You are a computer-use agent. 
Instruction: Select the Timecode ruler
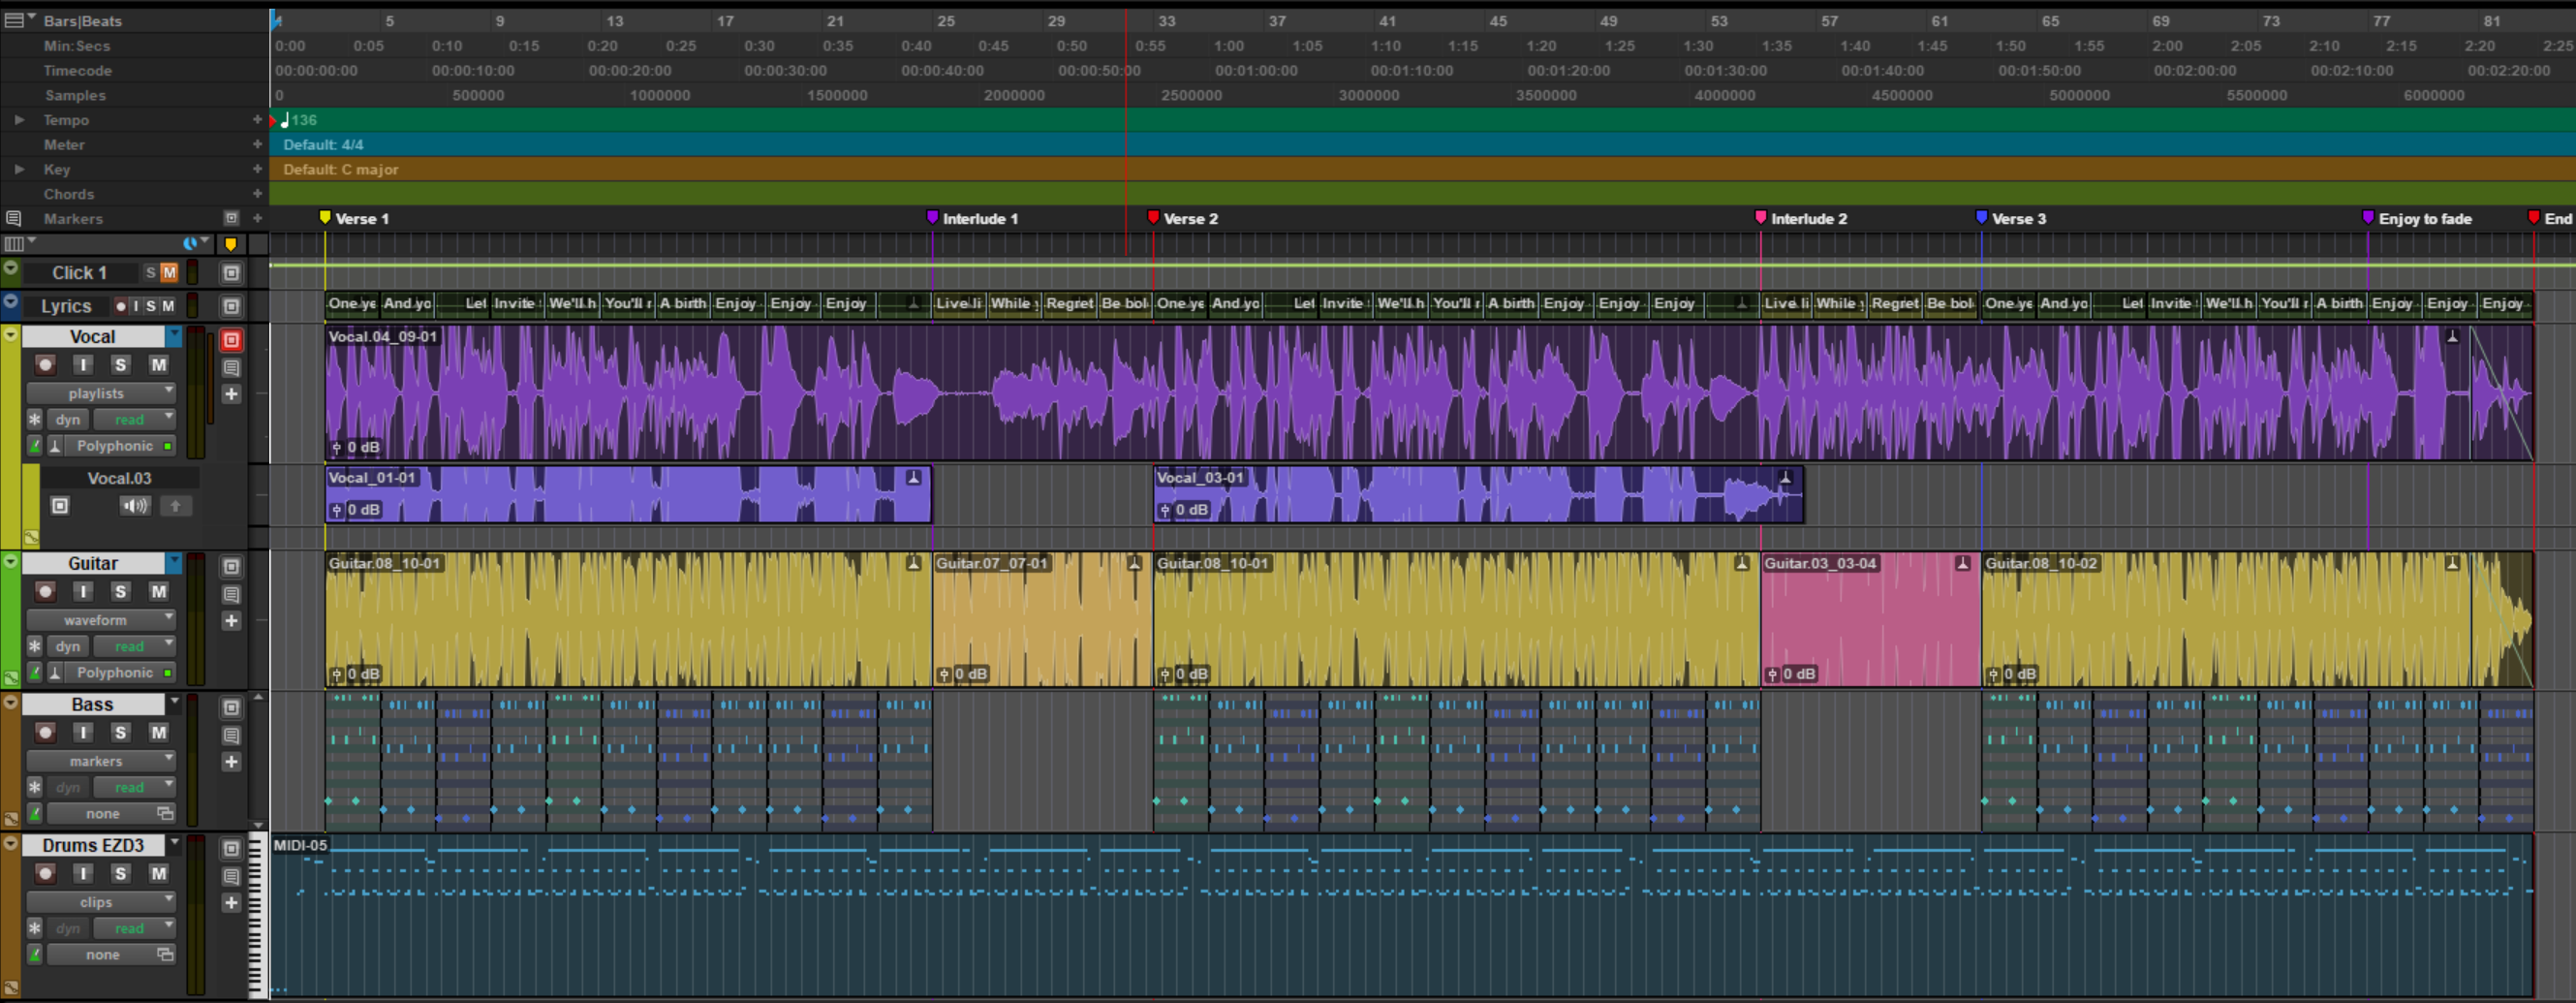pyautogui.click(x=77, y=71)
